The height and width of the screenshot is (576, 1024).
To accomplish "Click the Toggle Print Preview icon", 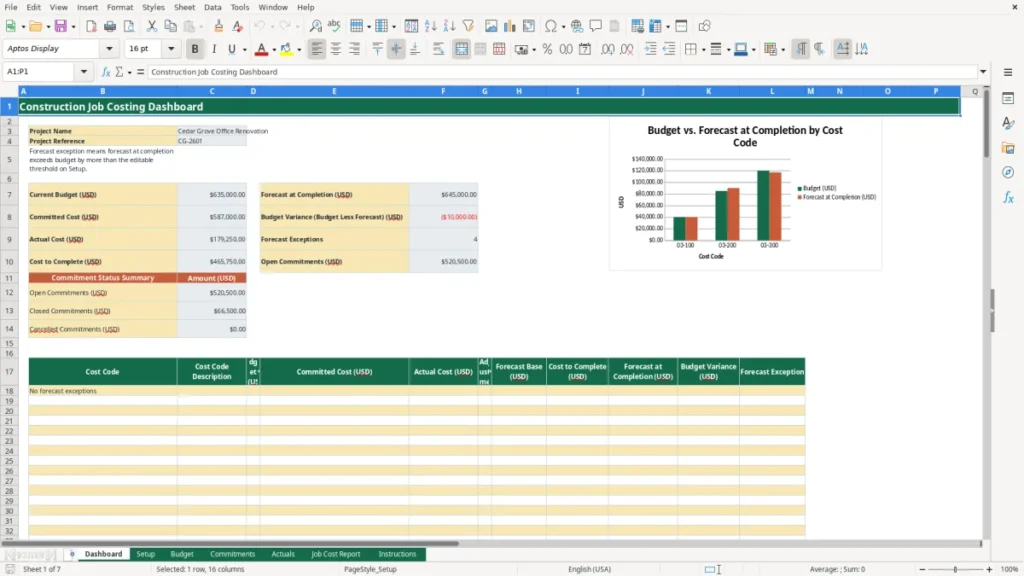I will pyautogui.click(x=129, y=26).
